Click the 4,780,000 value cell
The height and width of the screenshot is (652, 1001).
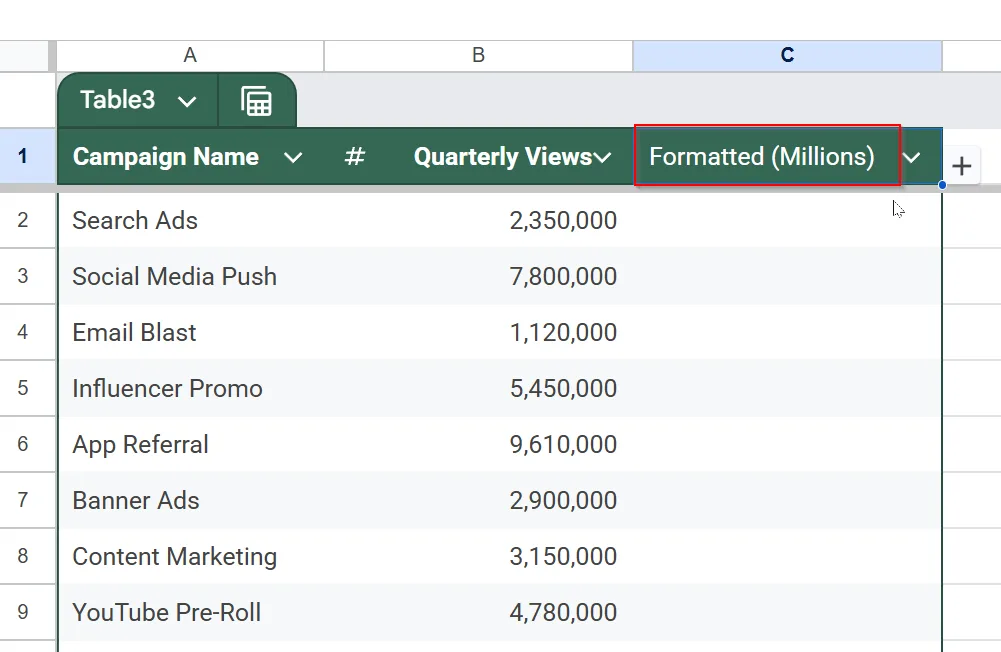(x=479, y=612)
